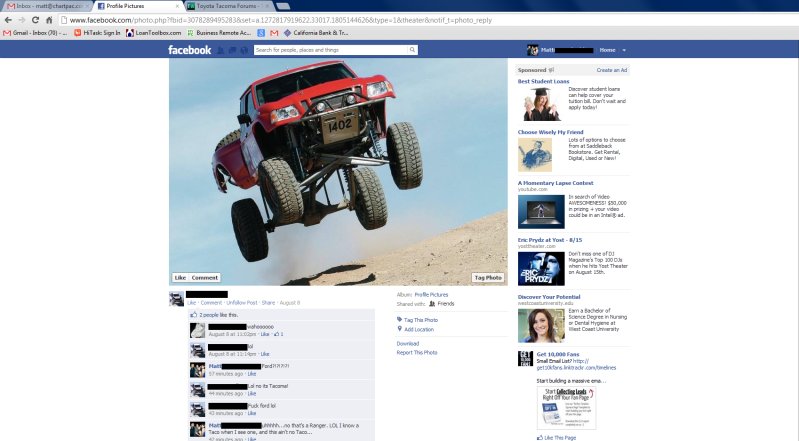Open A Momentary Lapse Contest ad title
The width and height of the screenshot is (799, 441).
(555, 183)
